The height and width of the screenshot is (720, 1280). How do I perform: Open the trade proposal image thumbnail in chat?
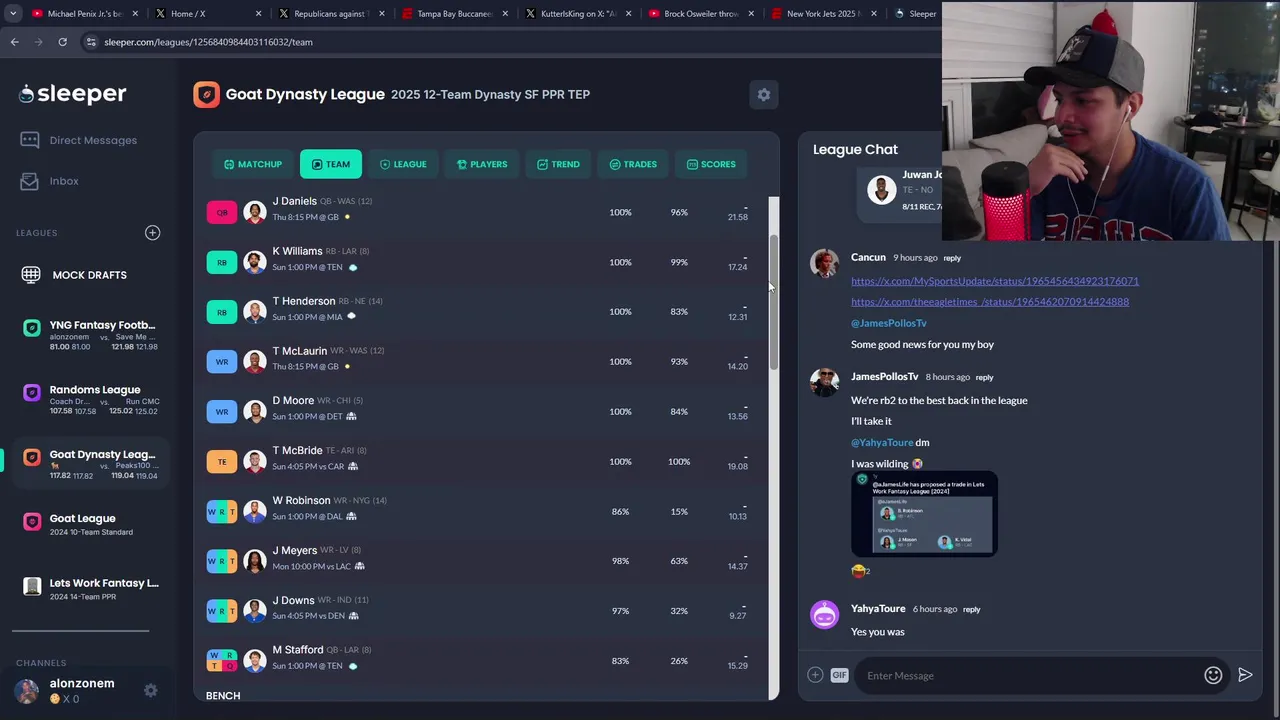(924, 514)
